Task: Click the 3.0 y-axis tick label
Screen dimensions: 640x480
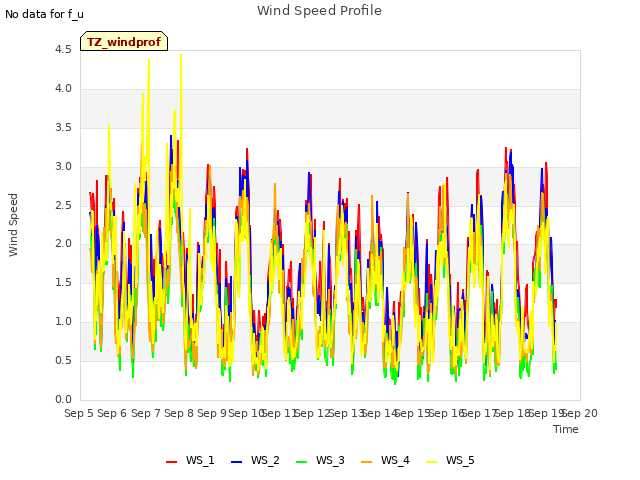Action: pos(63,167)
